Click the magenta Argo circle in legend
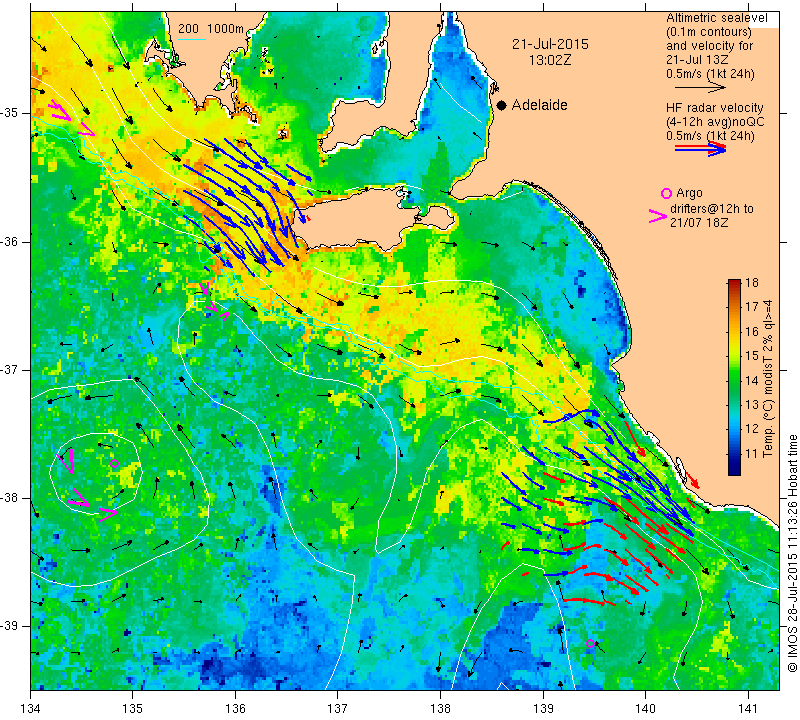800x720 pixels. click(x=666, y=193)
